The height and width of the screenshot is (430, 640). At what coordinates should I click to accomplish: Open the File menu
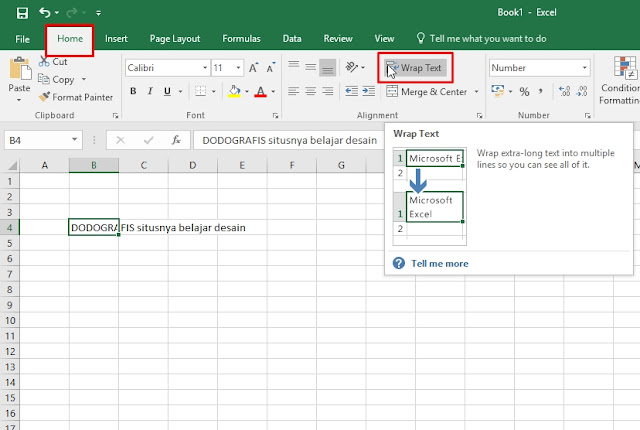coord(22,39)
